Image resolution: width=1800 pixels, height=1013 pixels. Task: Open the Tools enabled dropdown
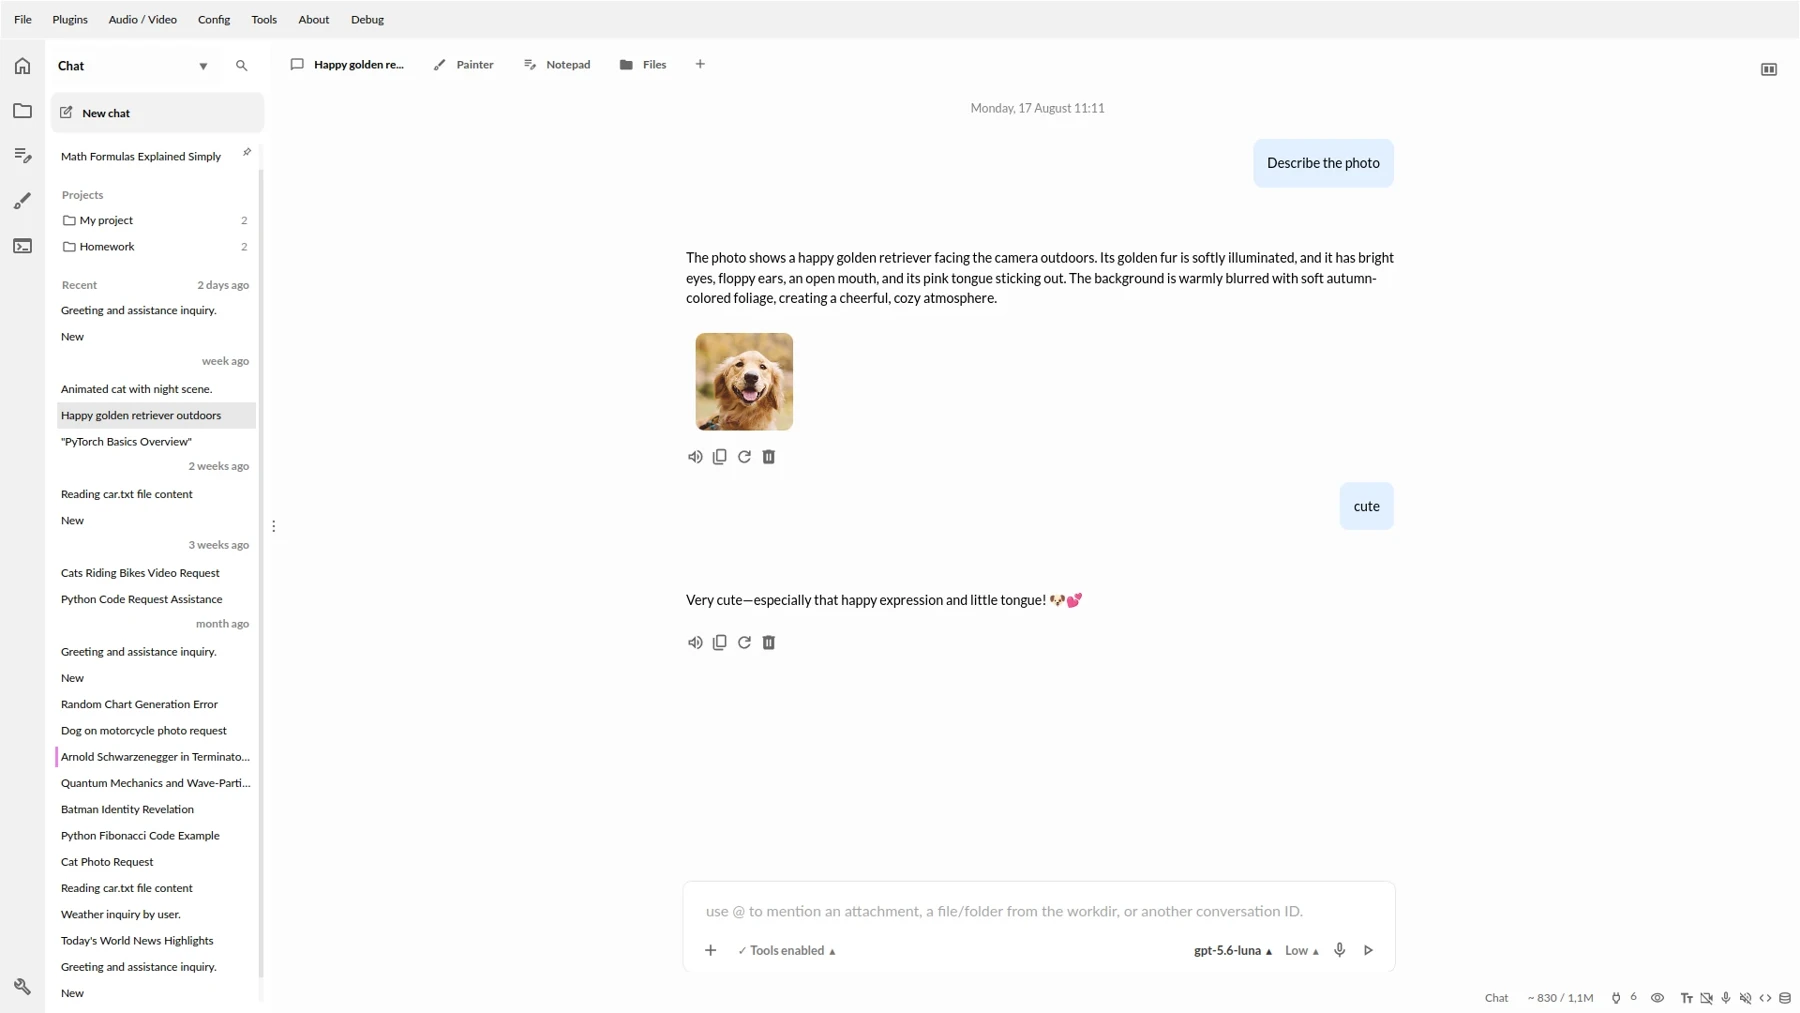tap(786, 951)
